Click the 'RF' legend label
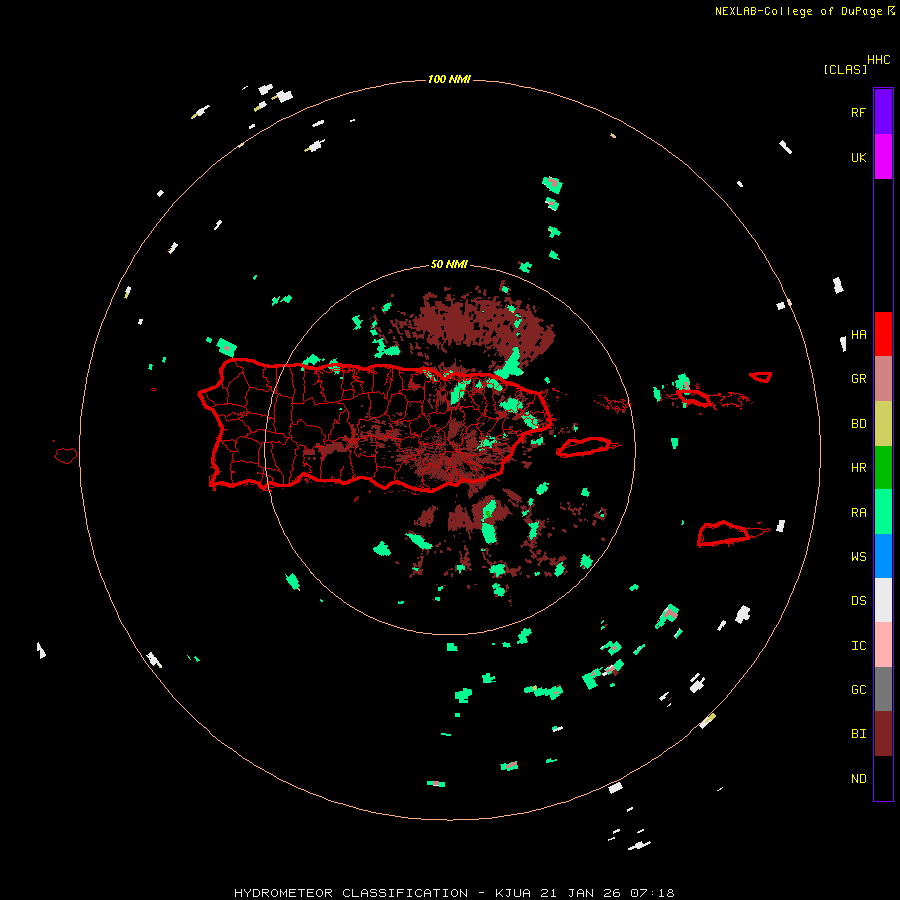 click(858, 112)
